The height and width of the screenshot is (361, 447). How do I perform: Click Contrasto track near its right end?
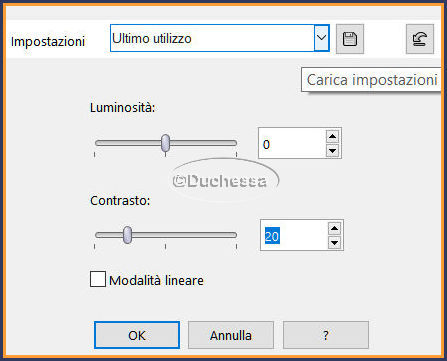(227, 235)
